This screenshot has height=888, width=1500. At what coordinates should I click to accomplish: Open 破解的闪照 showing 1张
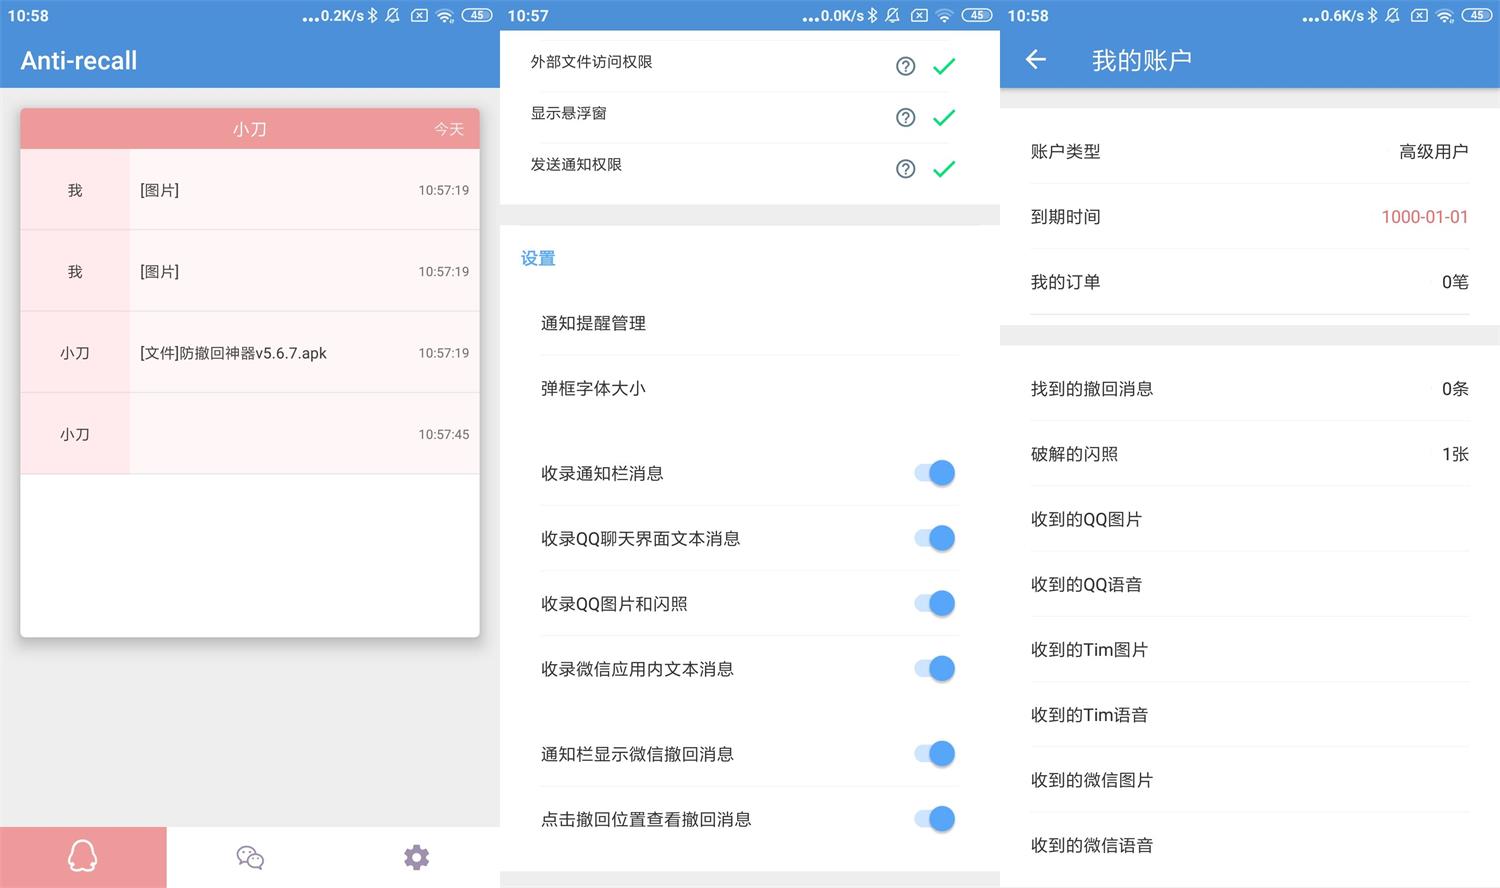pos(1248,454)
